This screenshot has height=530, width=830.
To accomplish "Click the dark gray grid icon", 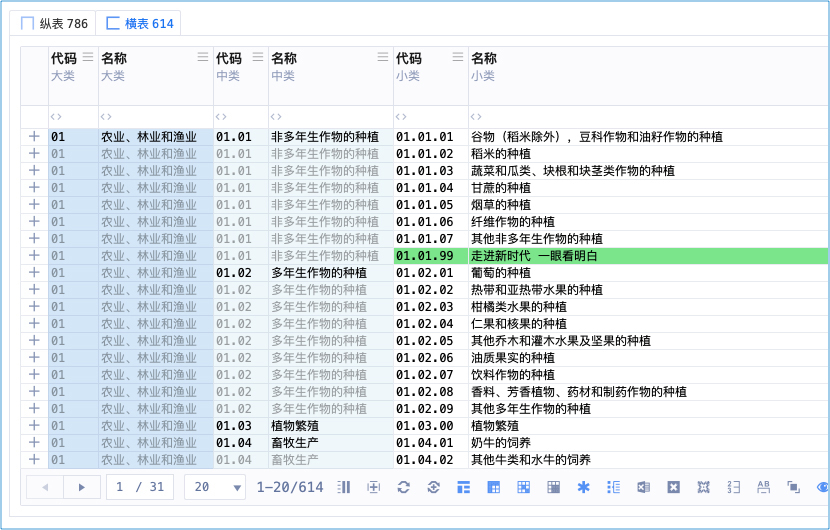I will [554, 487].
